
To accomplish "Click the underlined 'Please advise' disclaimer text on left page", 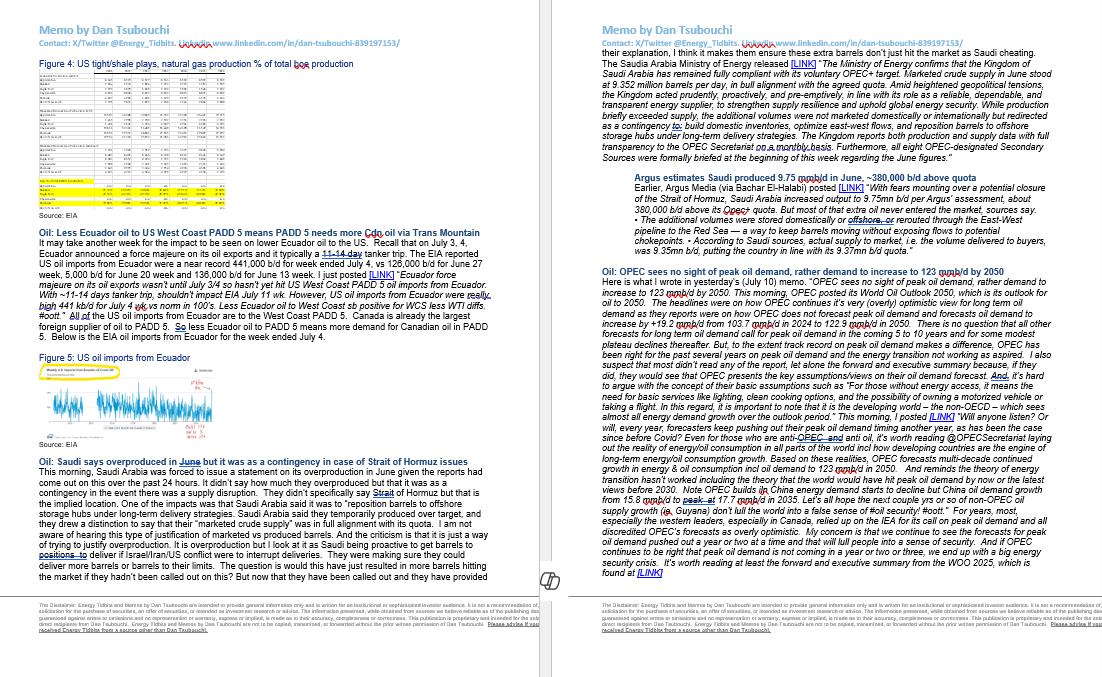I will 512,624.
